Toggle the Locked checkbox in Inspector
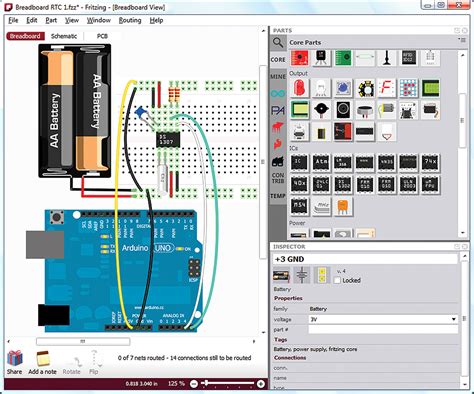Image resolution: width=474 pixels, height=394 pixels. point(337,280)
